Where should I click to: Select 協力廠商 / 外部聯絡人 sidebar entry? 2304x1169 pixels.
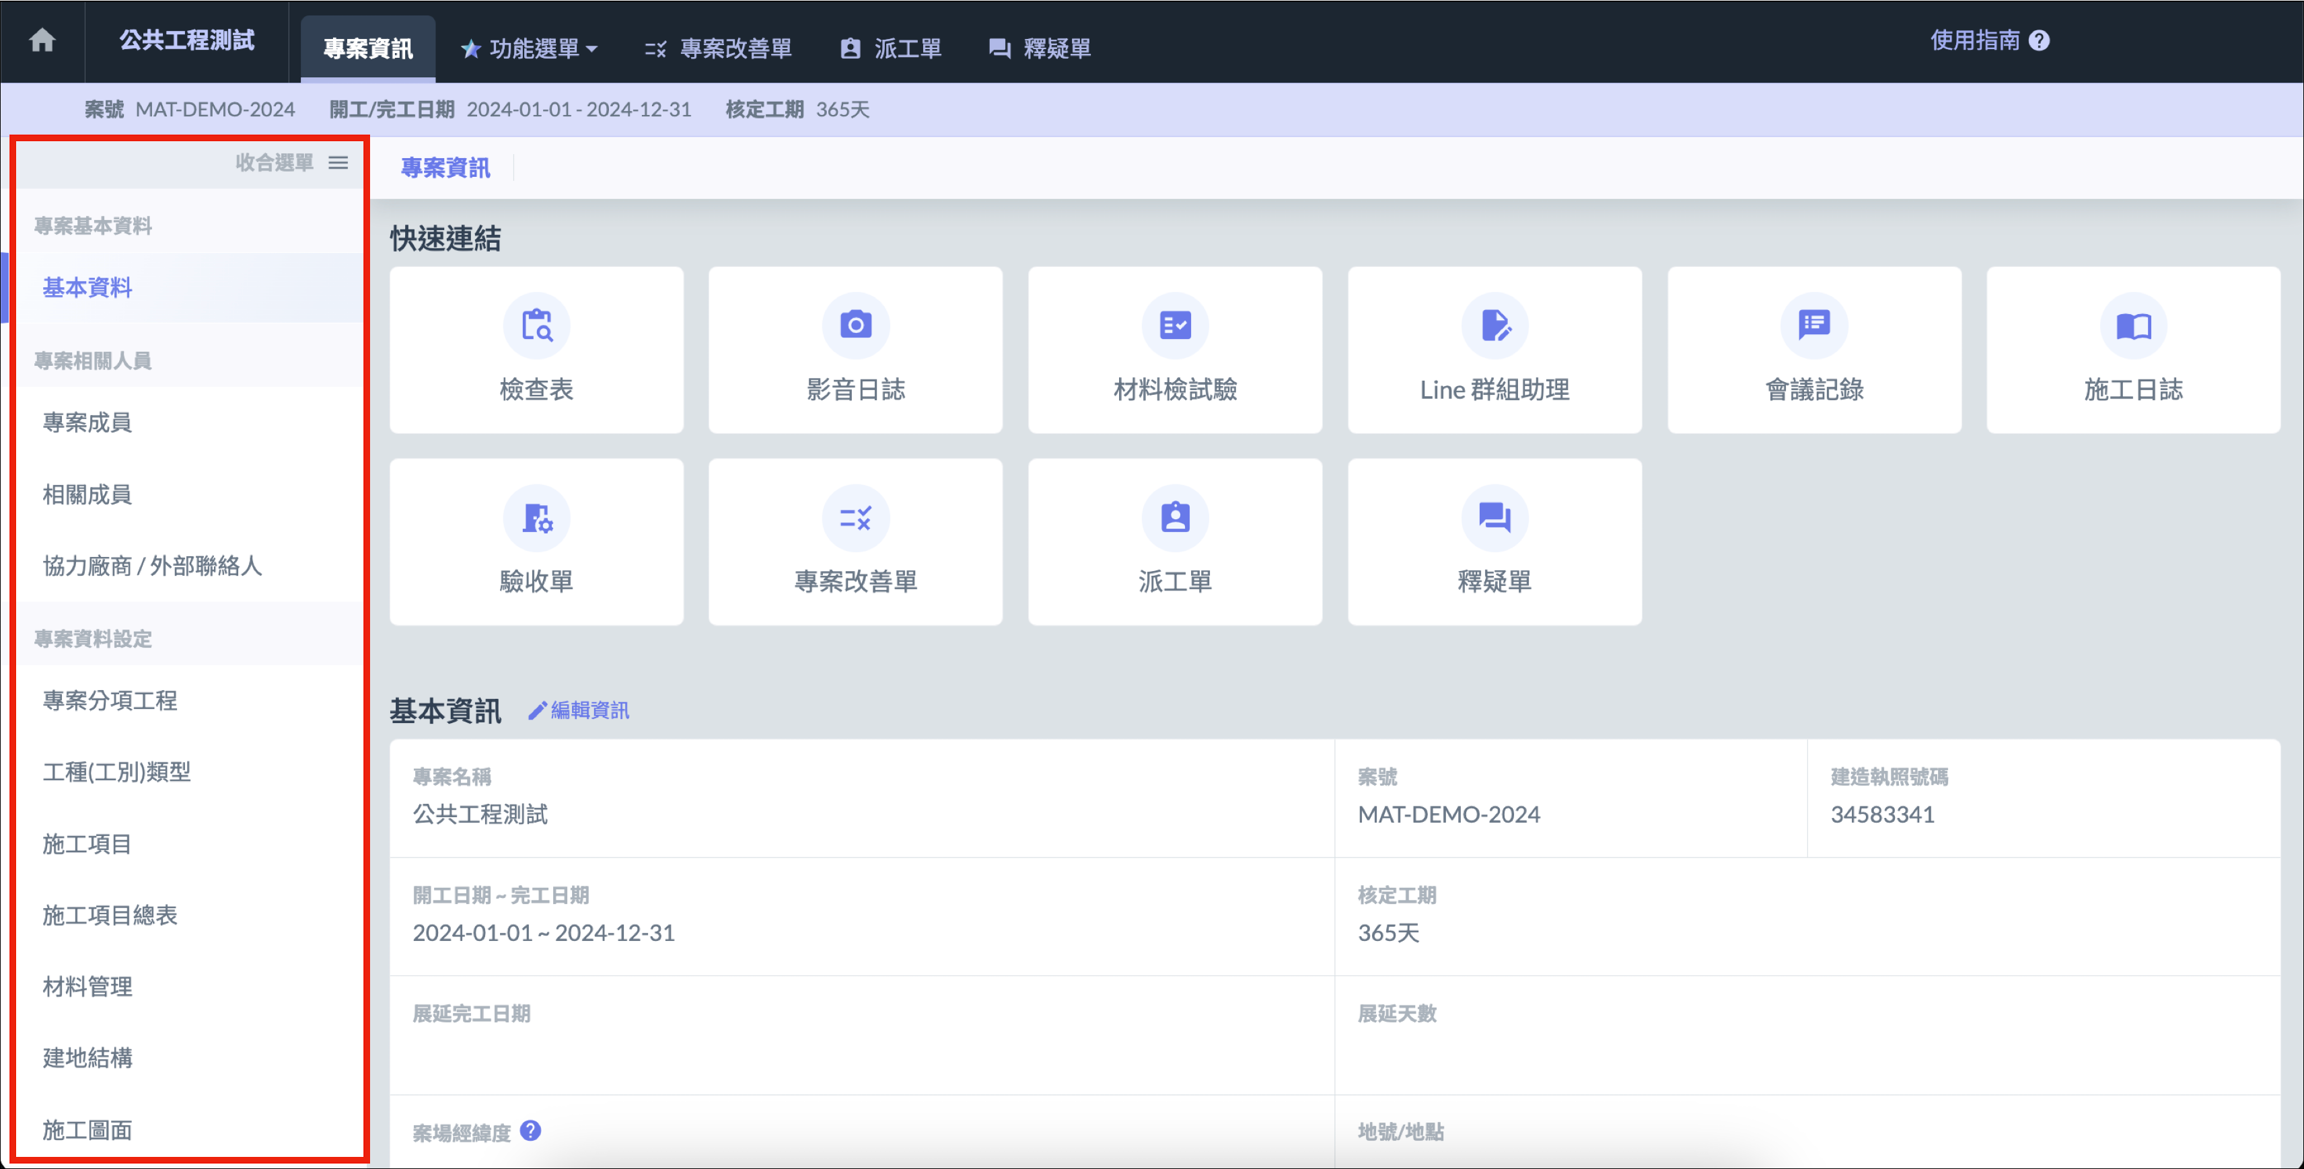coord(152,566)
